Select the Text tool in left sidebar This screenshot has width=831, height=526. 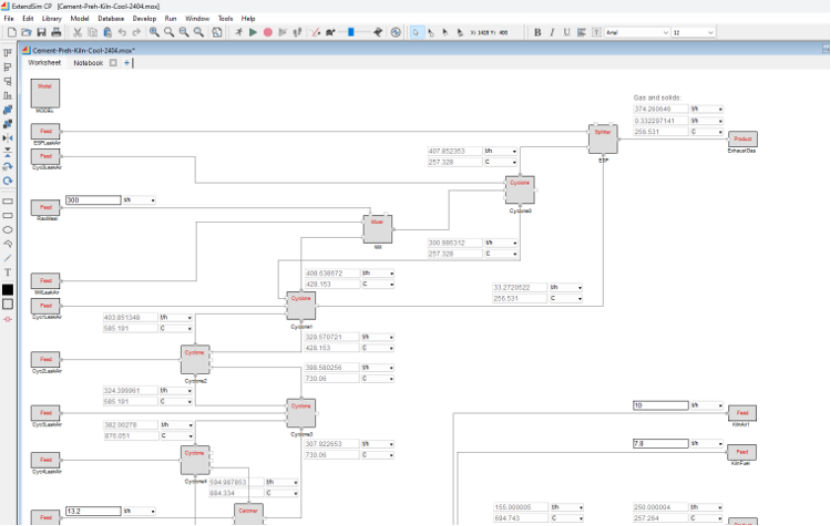click(8, 272)
